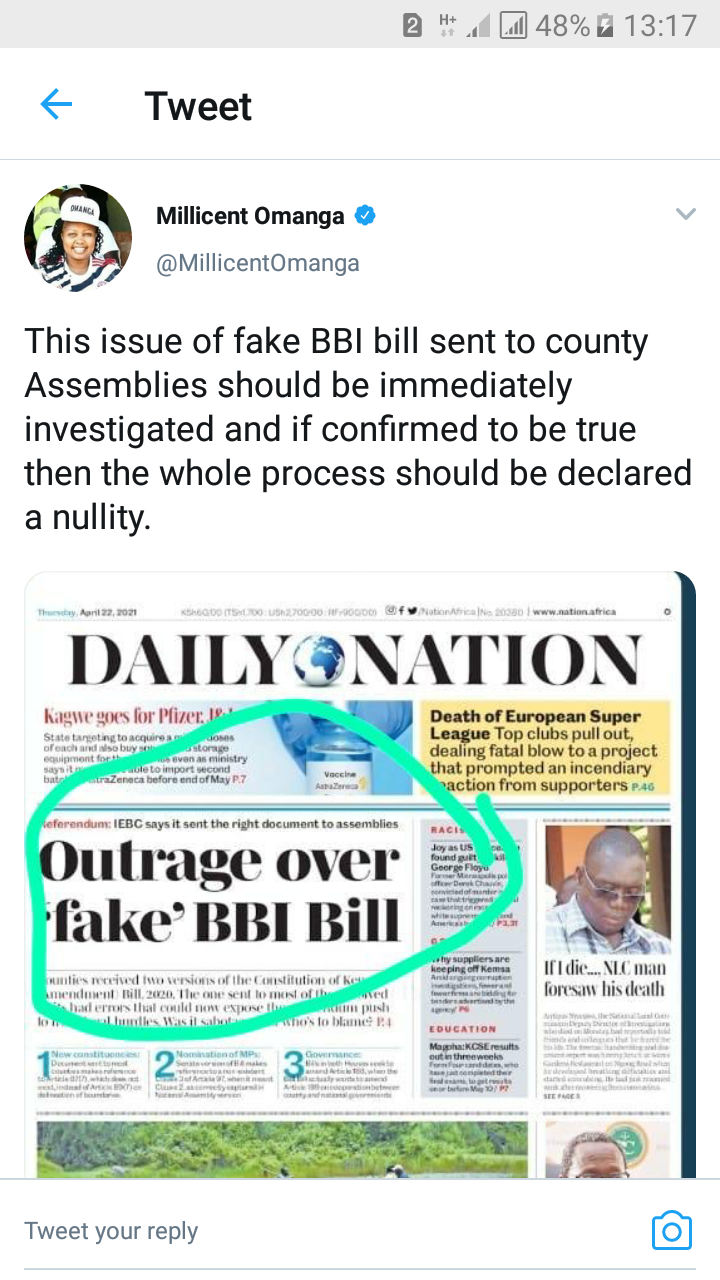Tap the blue verified badge
The image size is (720, 1280).
point(366,215)
